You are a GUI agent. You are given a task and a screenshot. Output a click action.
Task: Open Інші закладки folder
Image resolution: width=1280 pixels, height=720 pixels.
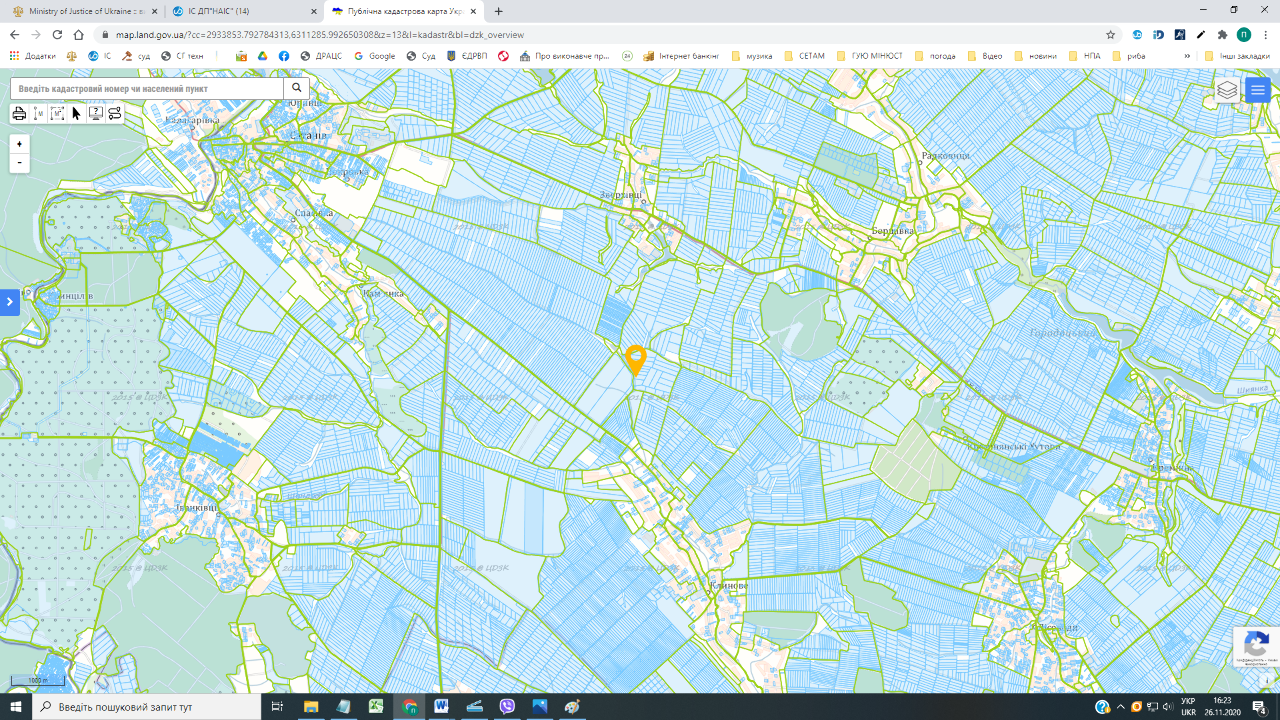point(1237,56)
